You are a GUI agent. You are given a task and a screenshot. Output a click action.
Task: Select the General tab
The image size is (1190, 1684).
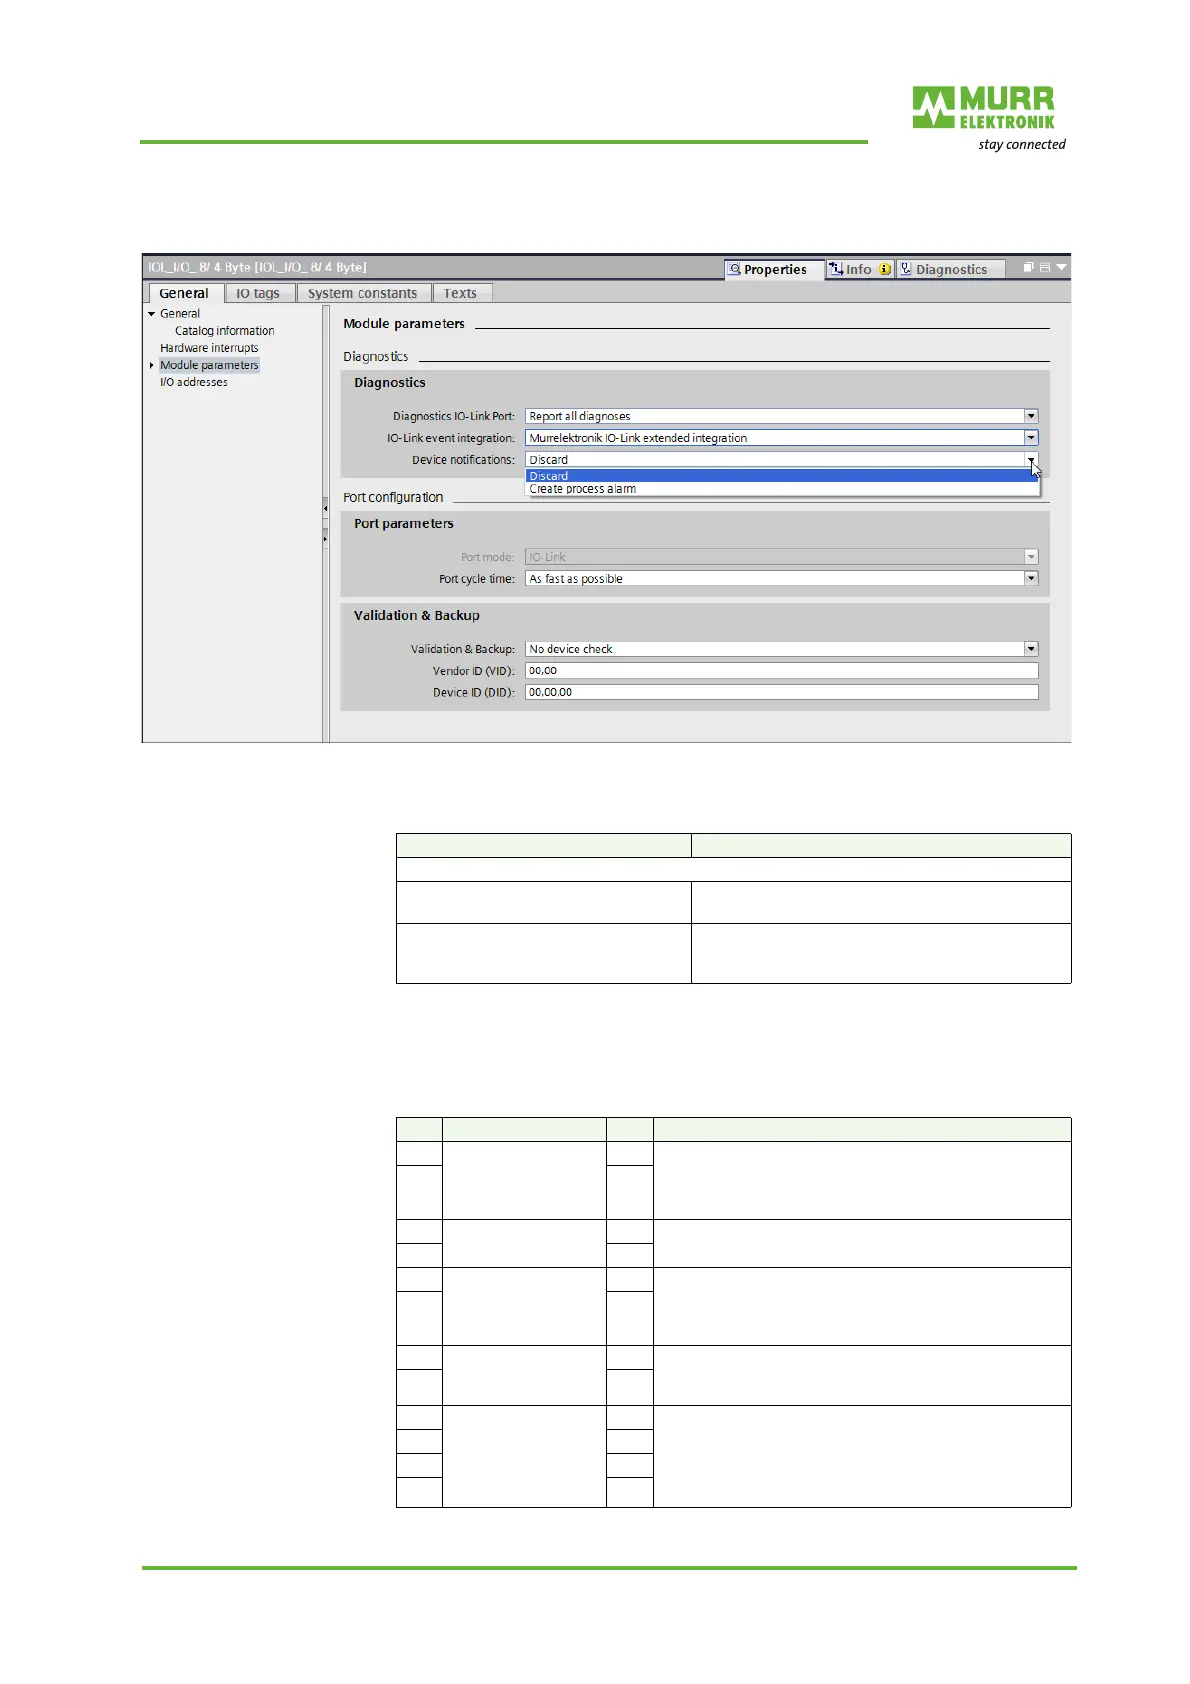(x=184, y=293)
